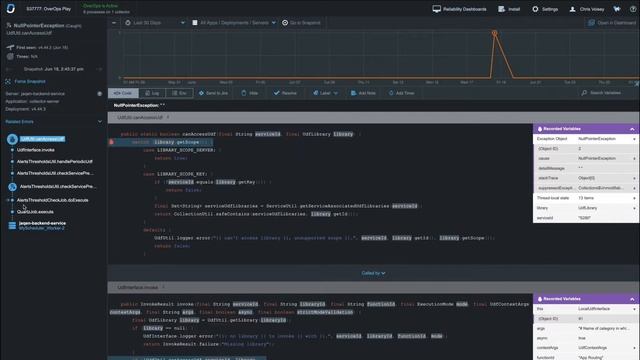Click the OverOps logo icon
Image resolution: width=640 pixels, height=360 pixels.
click(11, 8)
